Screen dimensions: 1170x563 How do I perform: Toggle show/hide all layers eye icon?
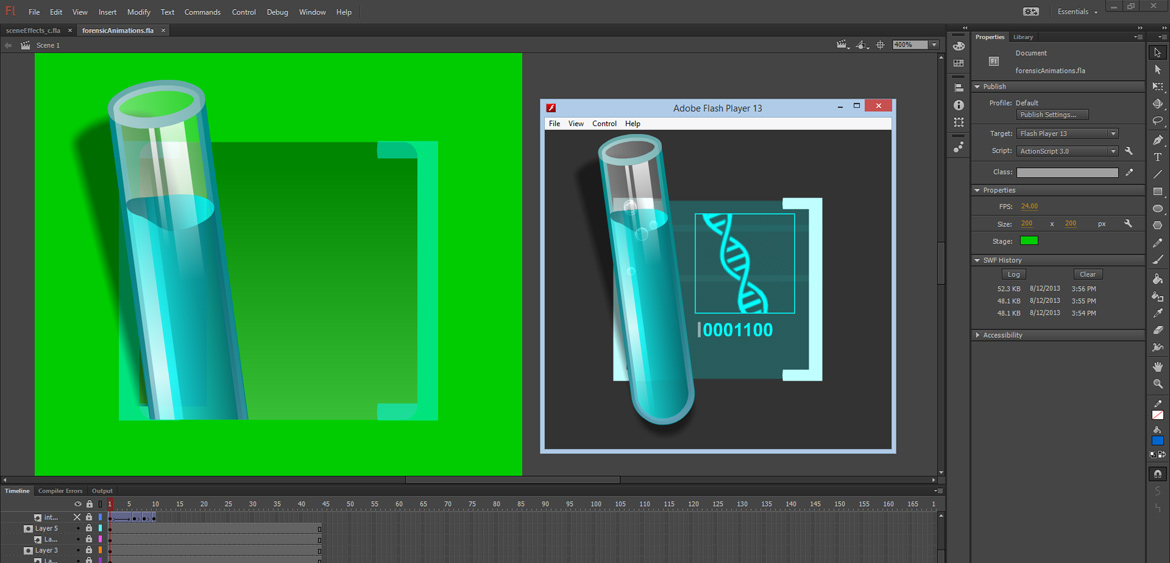[77, 504]
